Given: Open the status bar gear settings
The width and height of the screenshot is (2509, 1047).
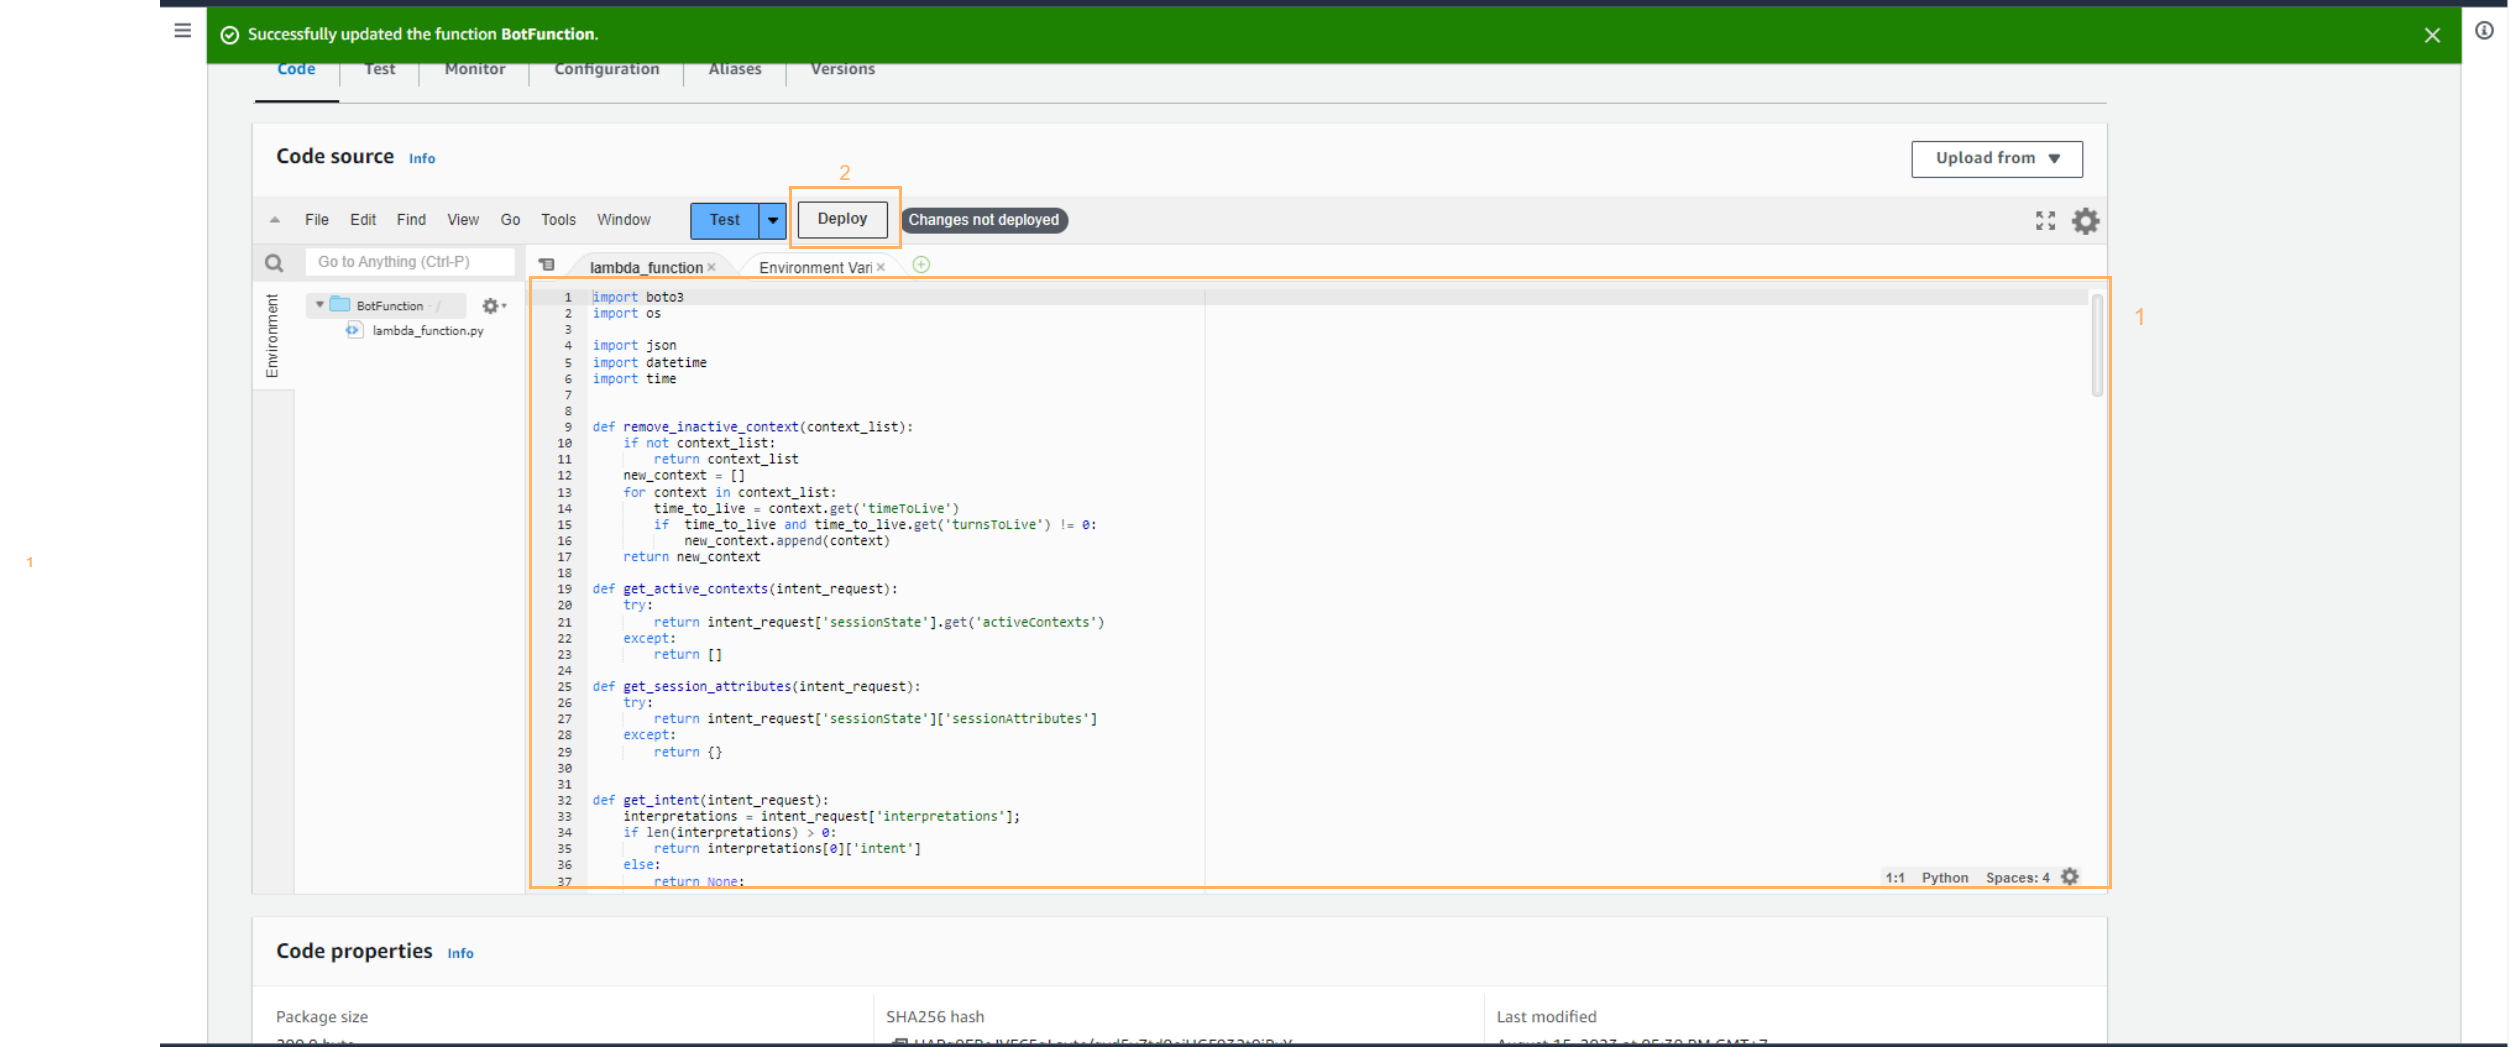Looking at the screenshot, I should [x=2069, y=877].
